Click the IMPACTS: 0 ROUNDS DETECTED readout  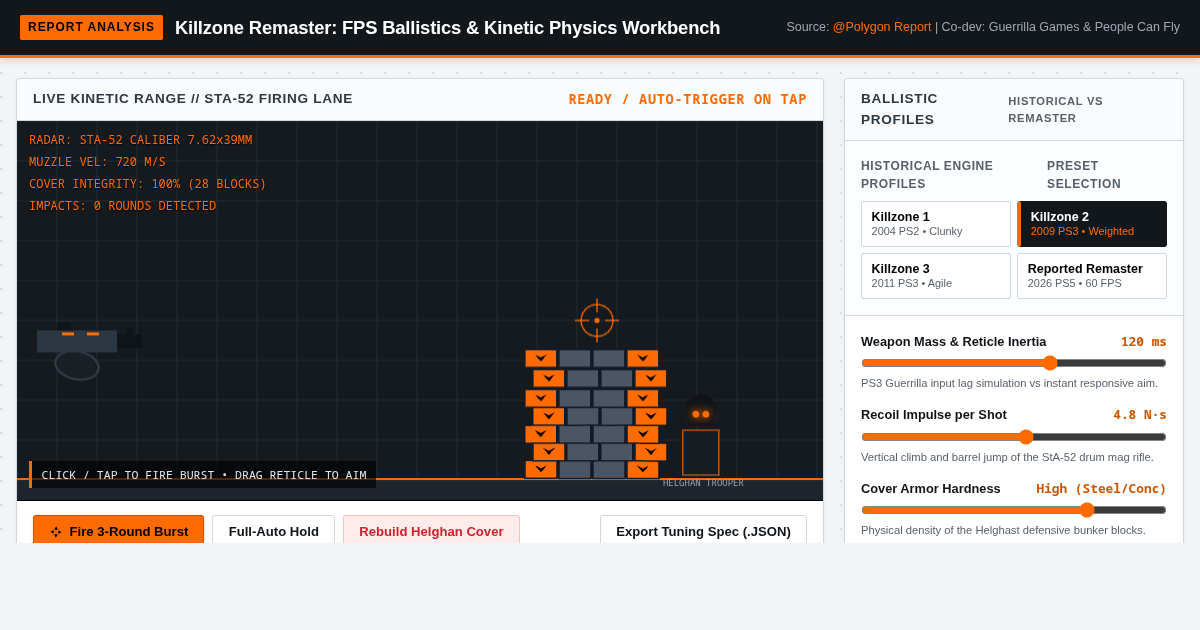pos(122,206)
